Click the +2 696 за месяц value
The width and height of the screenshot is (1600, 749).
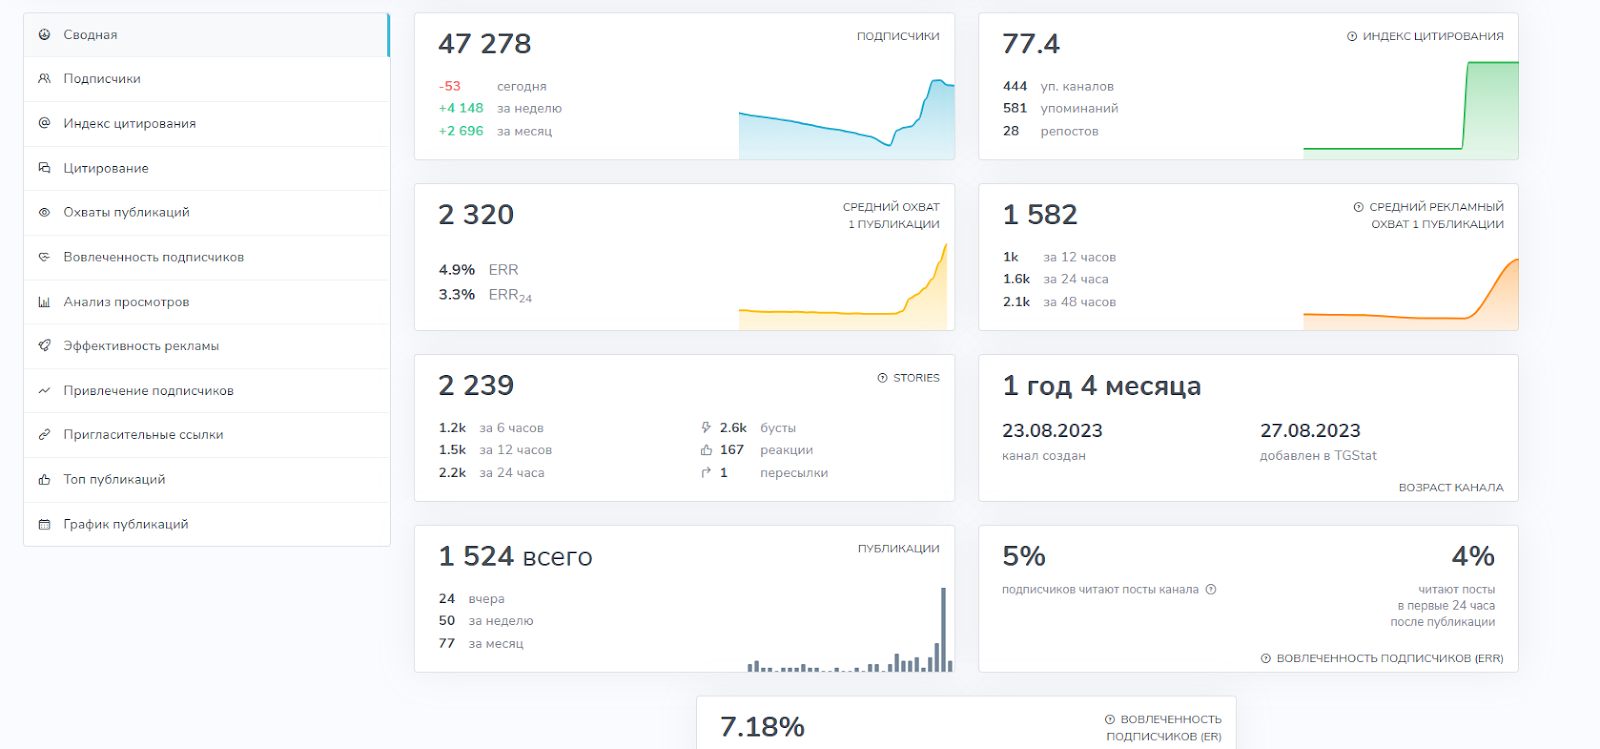click(461, 131)
